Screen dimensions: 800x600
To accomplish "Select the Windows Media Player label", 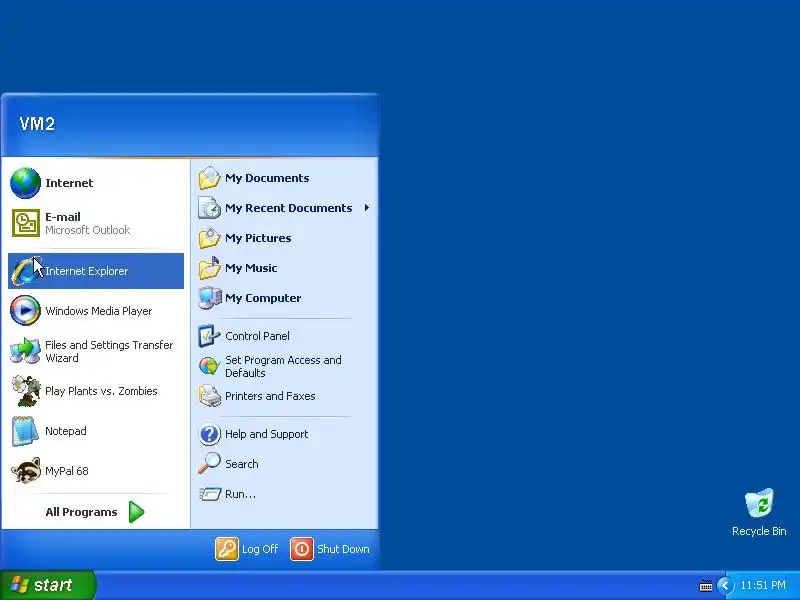I will [x=98, y=311].
